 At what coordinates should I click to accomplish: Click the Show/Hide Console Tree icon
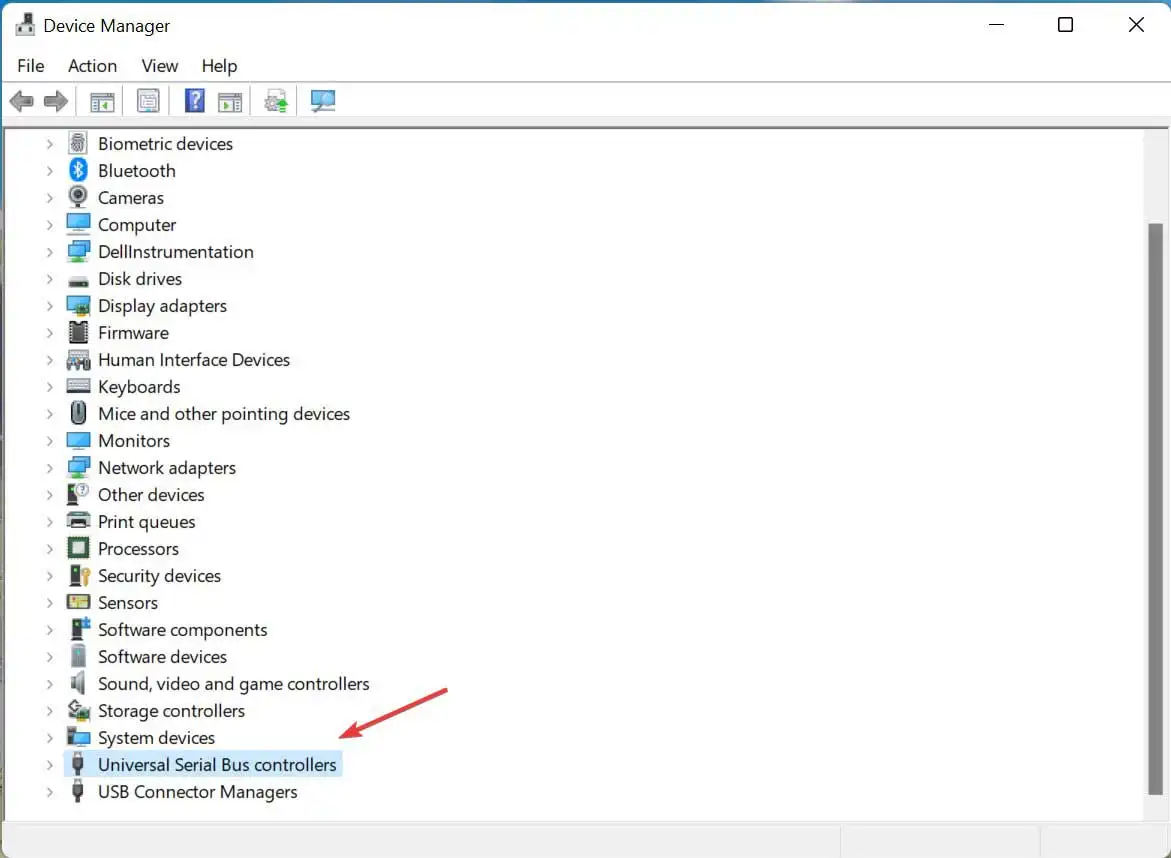pyautogui.click(x=102, y=101)
